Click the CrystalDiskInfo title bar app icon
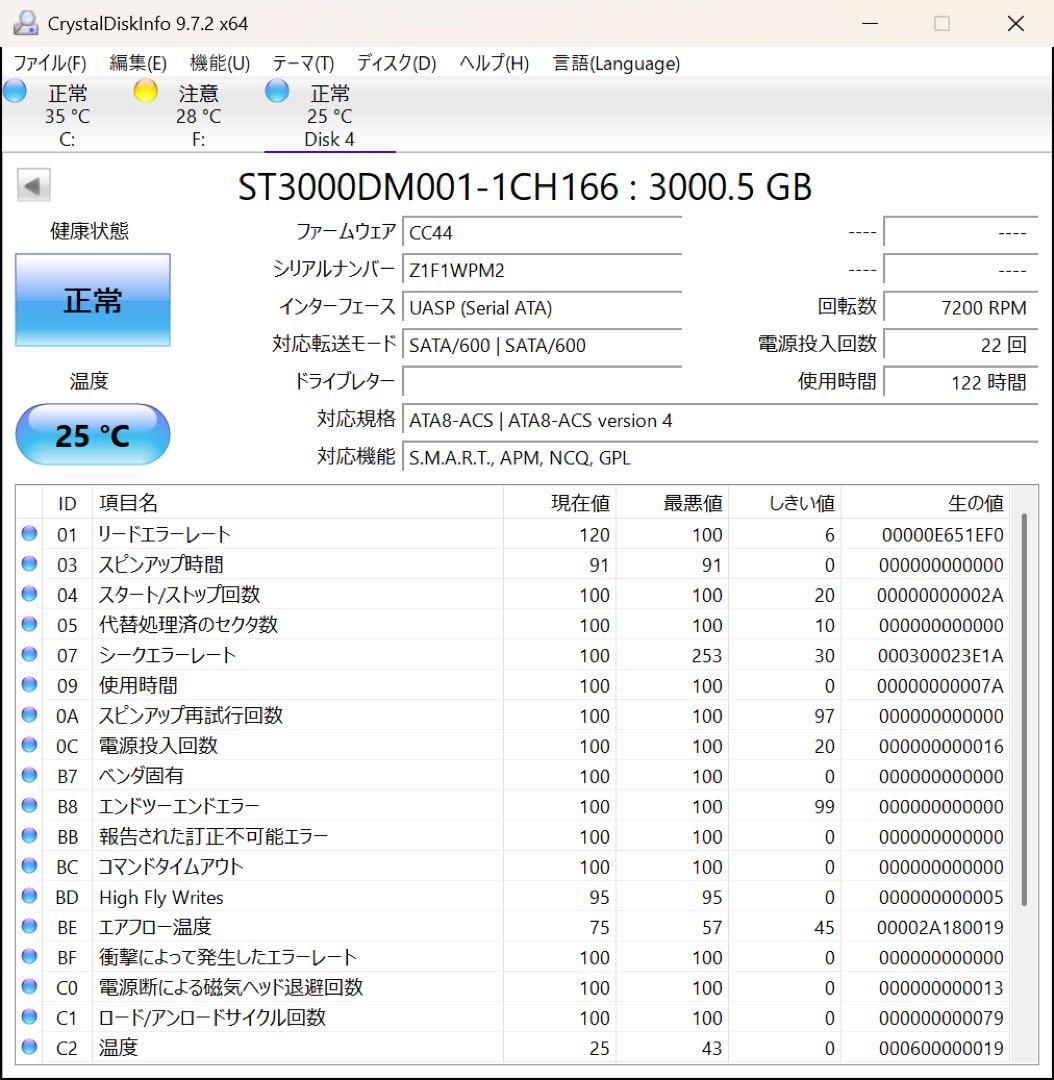Viewport: 1054px width, 1080px height. click(25, 23)
